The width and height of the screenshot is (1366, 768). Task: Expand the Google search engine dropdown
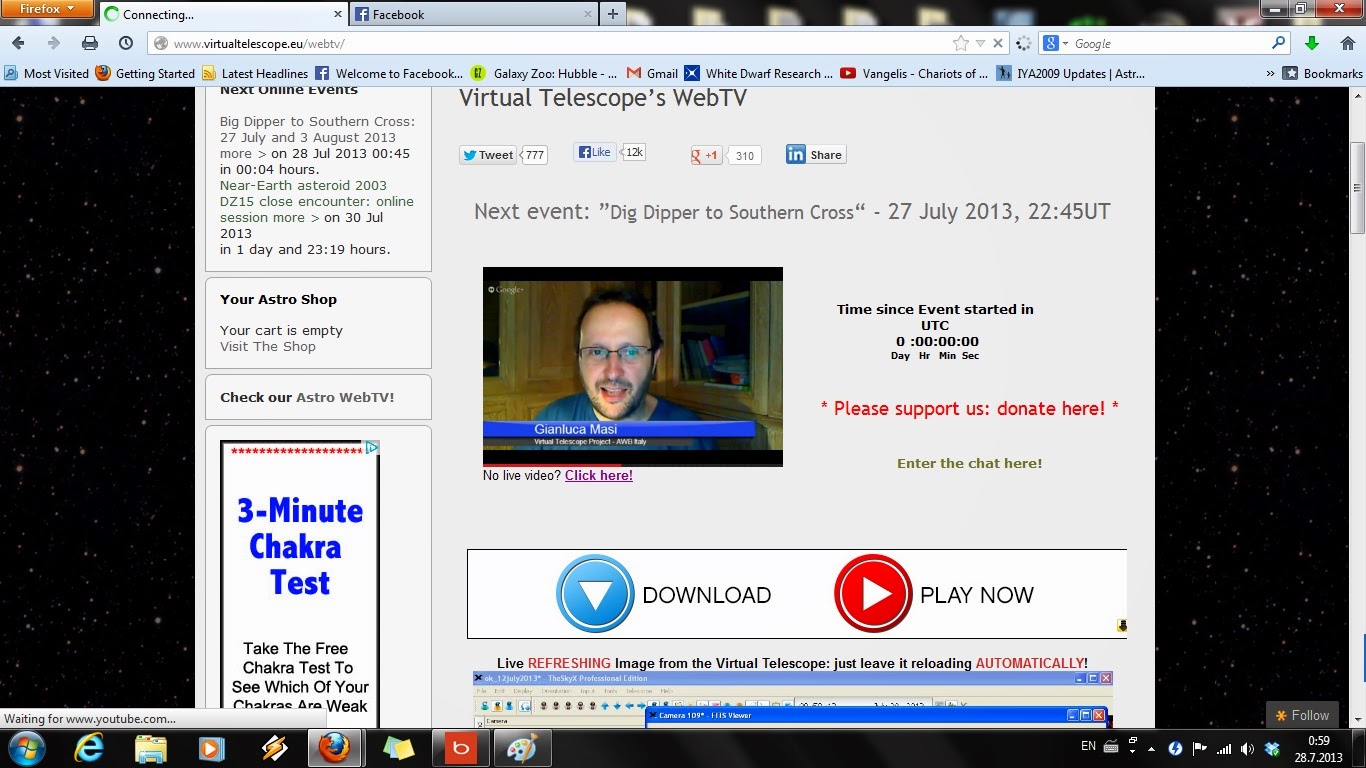(x=1056, y=43)
